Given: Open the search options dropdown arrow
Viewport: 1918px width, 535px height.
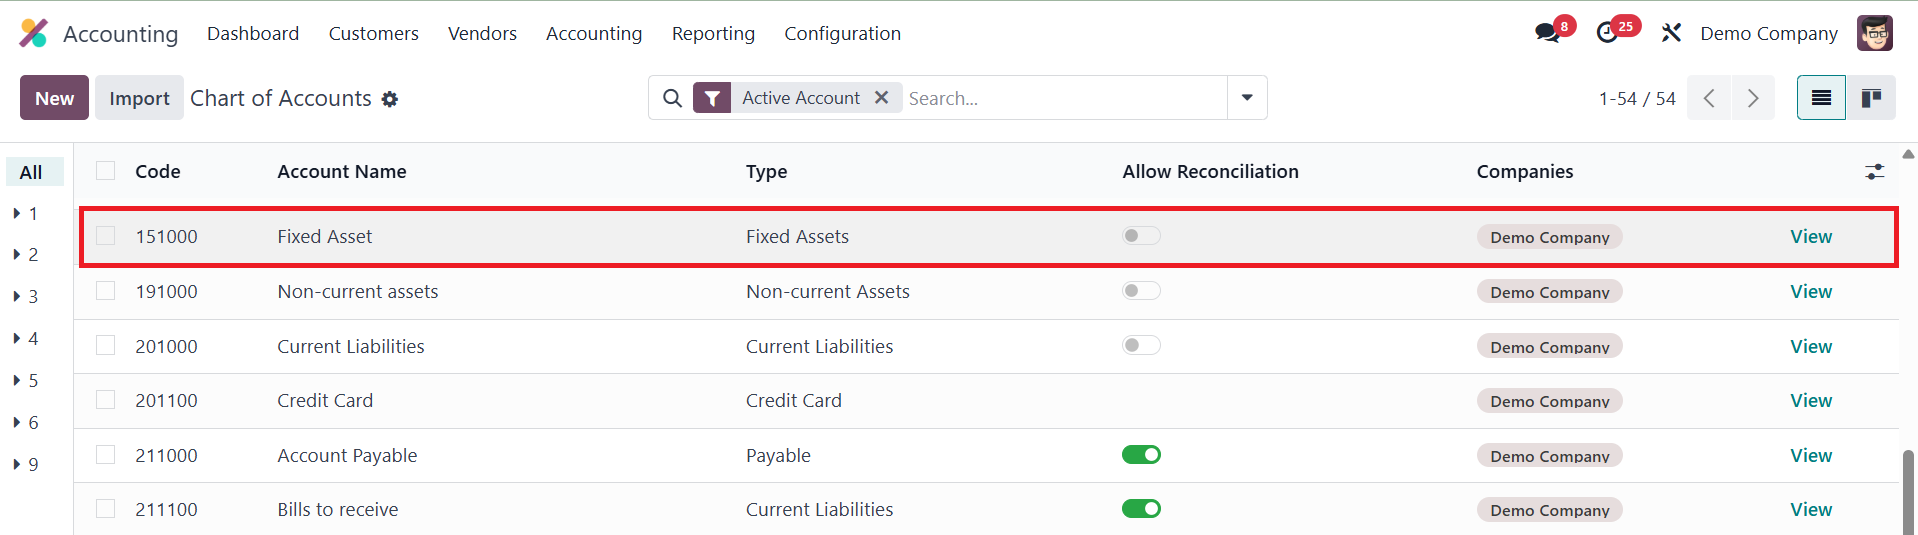Looking at the screenshot, I should [x=1247, y=98].
